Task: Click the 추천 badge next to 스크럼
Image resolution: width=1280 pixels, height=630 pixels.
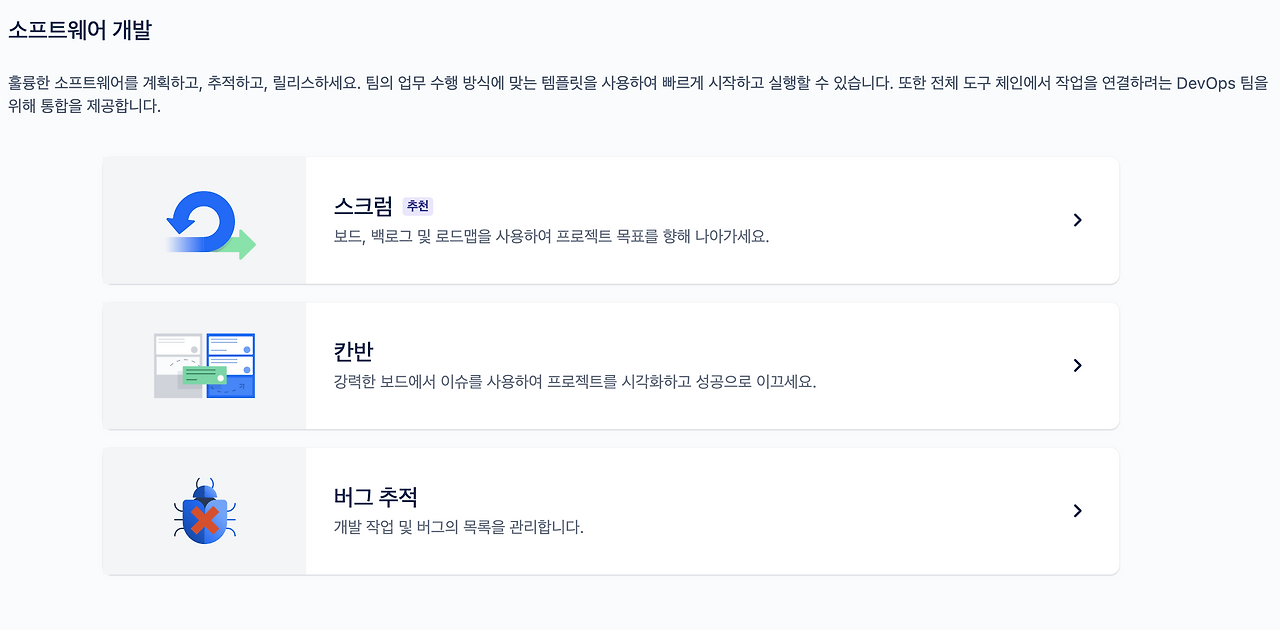Action: [x=415, y=205]
